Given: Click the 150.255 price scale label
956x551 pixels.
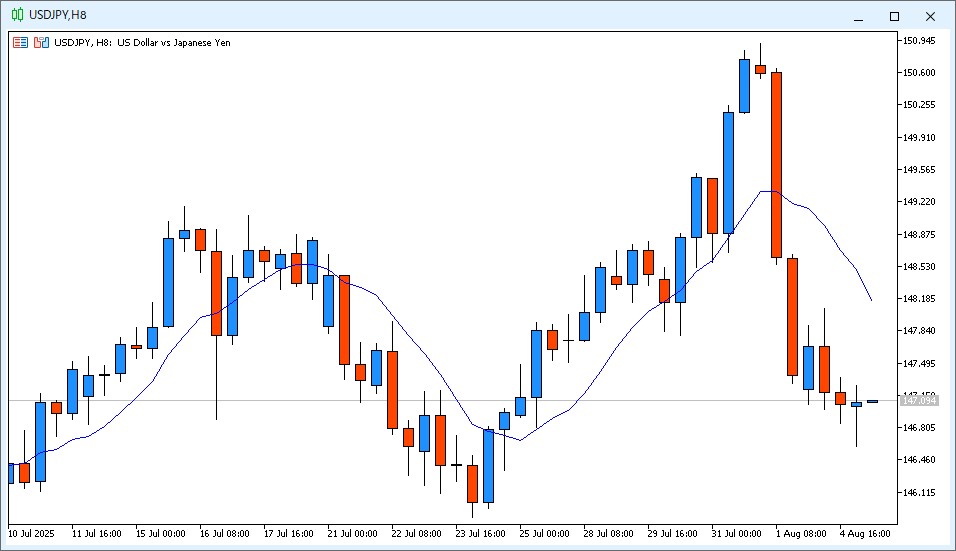Looking at the screenshot, I should pyautogui.click(x=919, y=105).
